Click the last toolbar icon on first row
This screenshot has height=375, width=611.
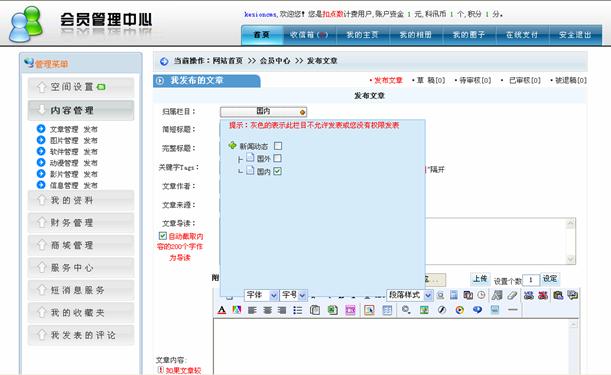point(572,295)
